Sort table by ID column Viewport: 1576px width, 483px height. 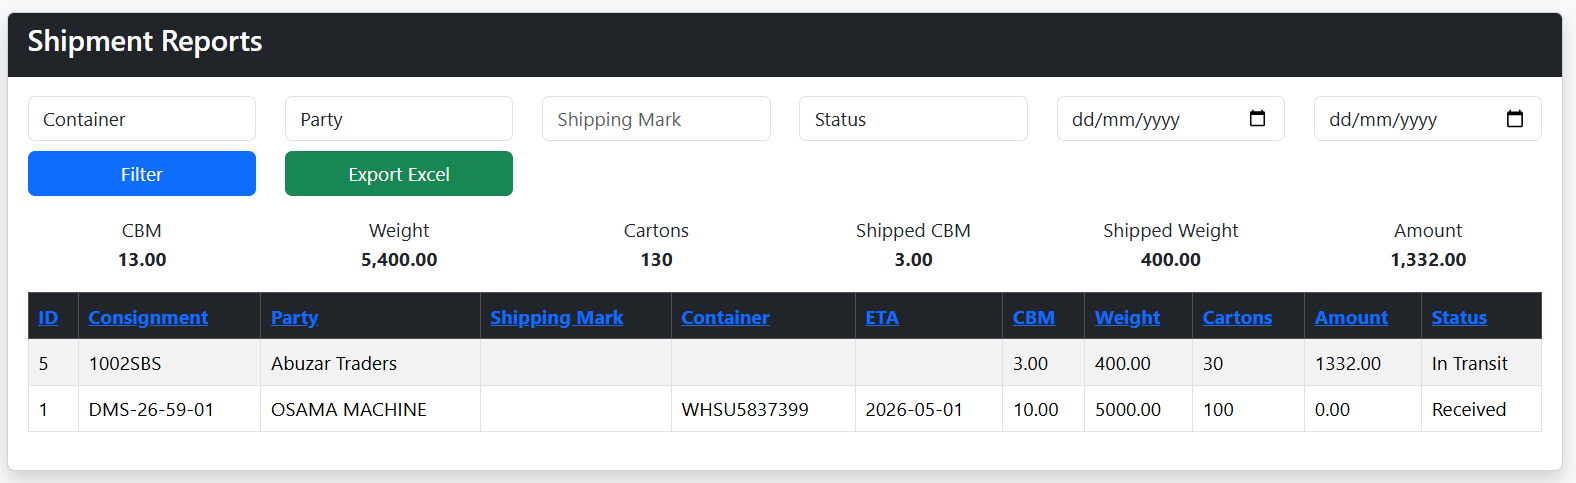[48, 317]
